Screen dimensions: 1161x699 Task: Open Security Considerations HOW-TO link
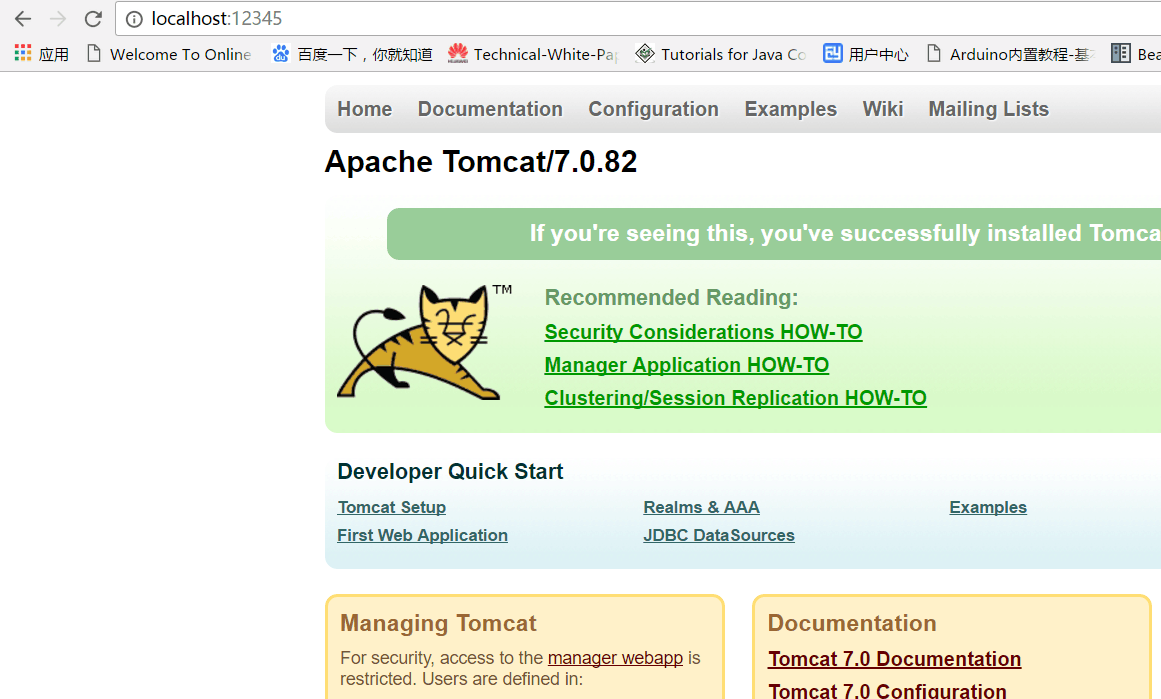point(703,332)
